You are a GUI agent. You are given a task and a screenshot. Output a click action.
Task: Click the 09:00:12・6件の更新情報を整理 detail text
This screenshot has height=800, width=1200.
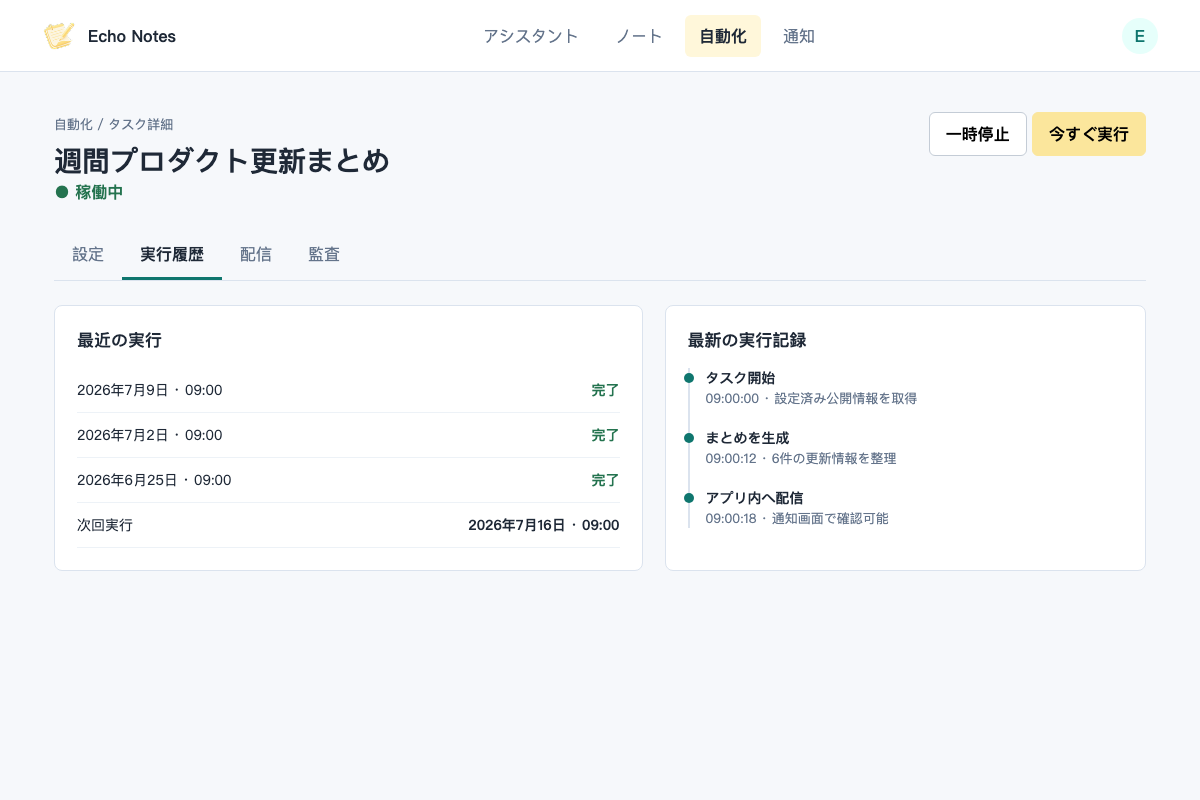pos(801,458)
